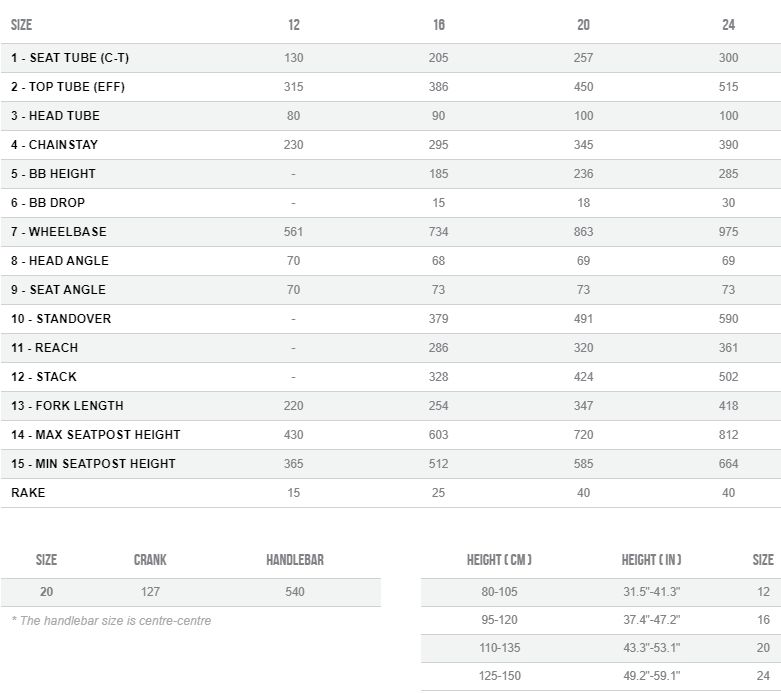Click the handlebar value 540
Viewport: 781px width, 693px height.
295,592
